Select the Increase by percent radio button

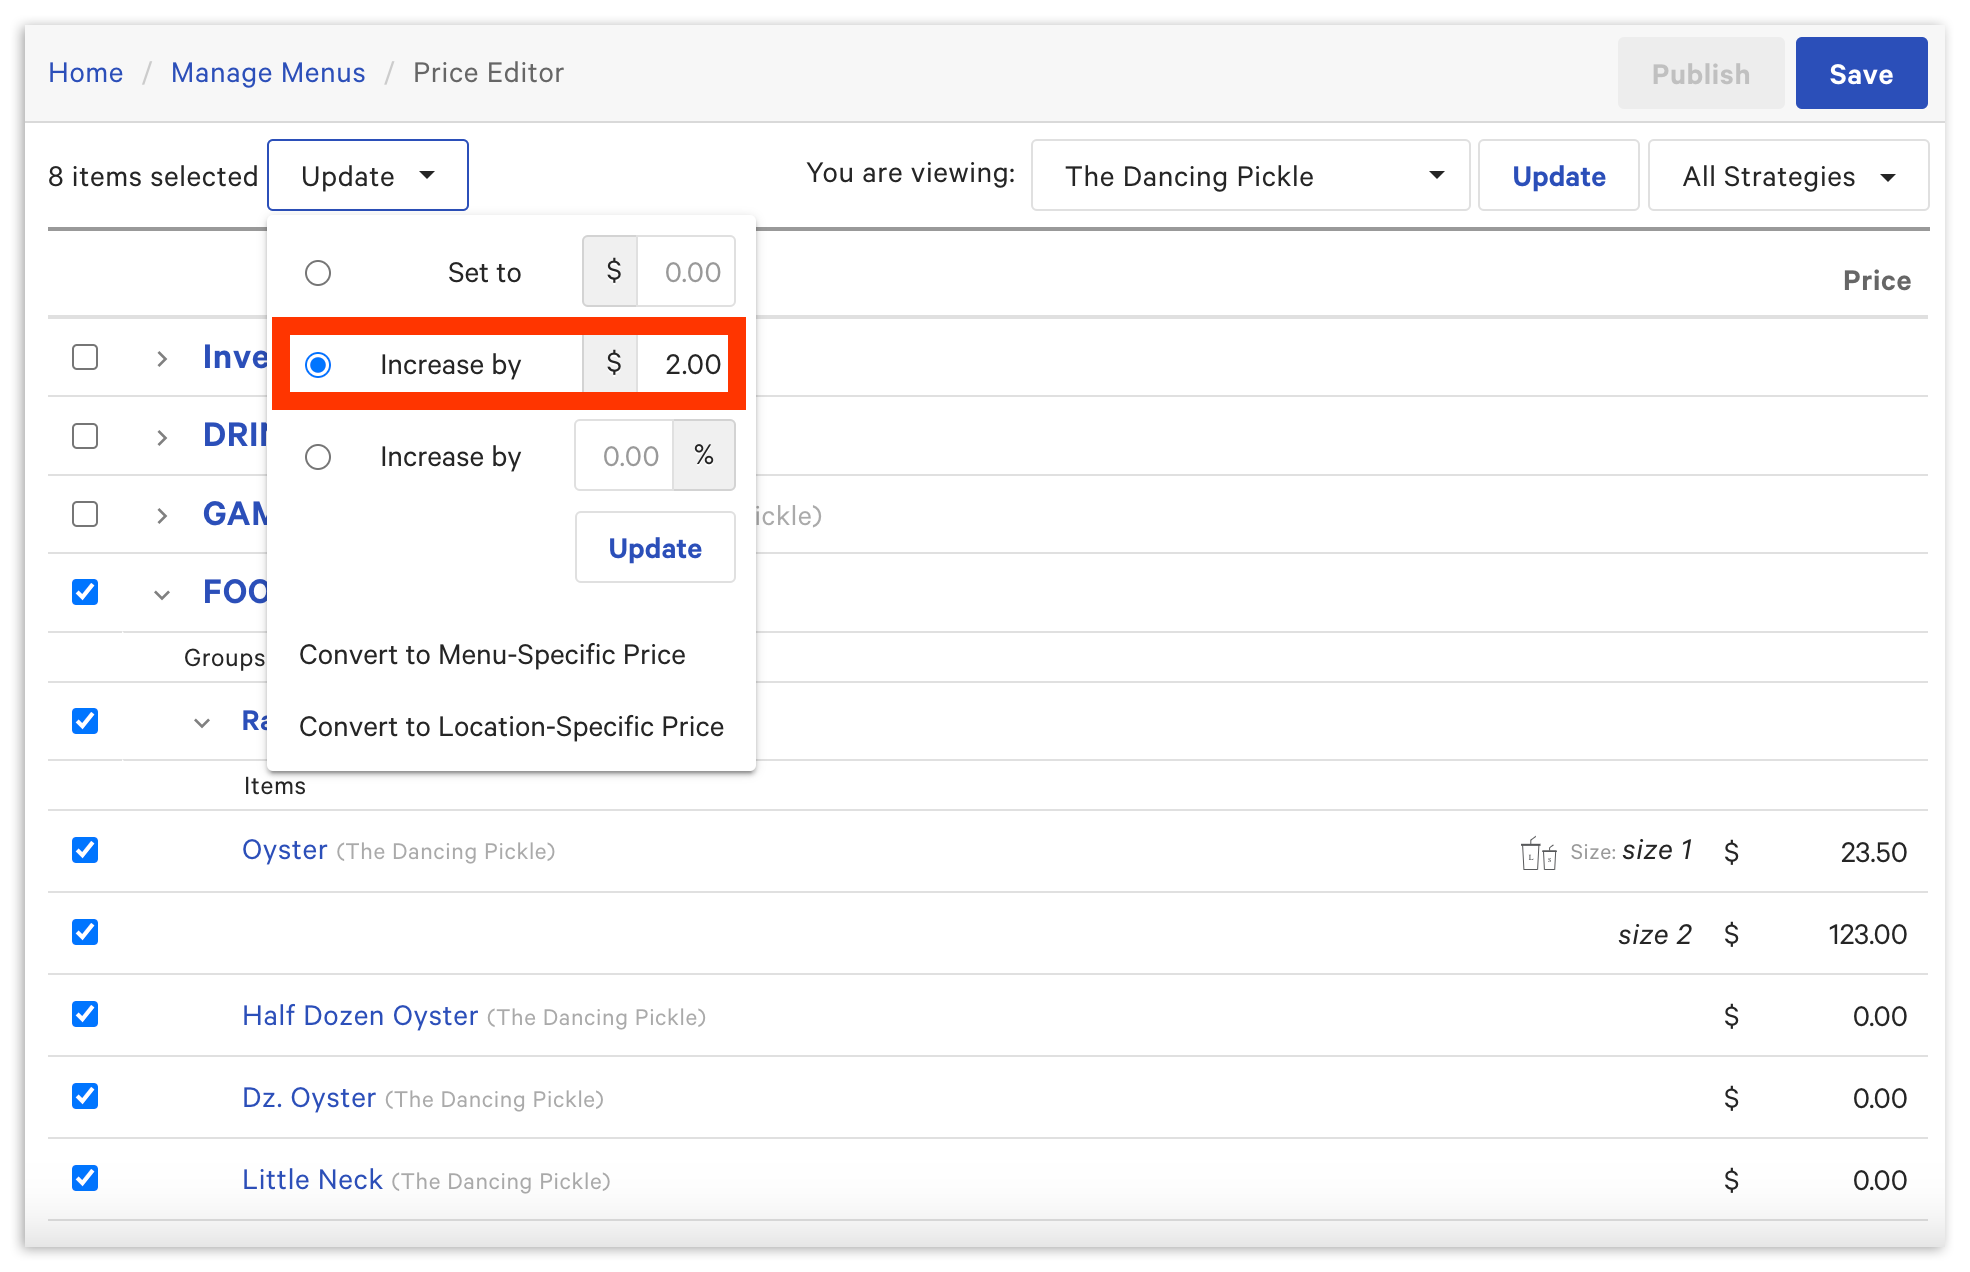pyautogui.click(x=318, y=457)
